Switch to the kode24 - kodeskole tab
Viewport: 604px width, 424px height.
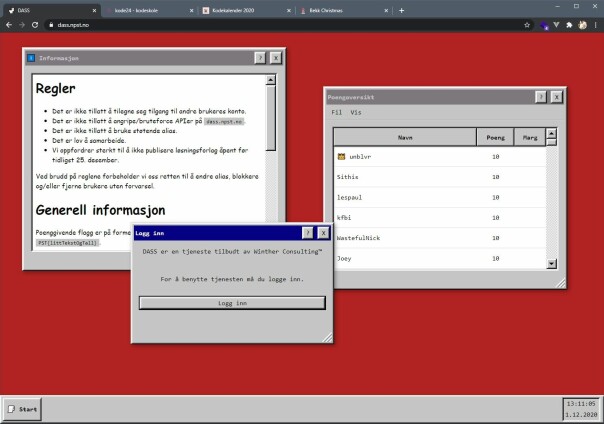148,10
